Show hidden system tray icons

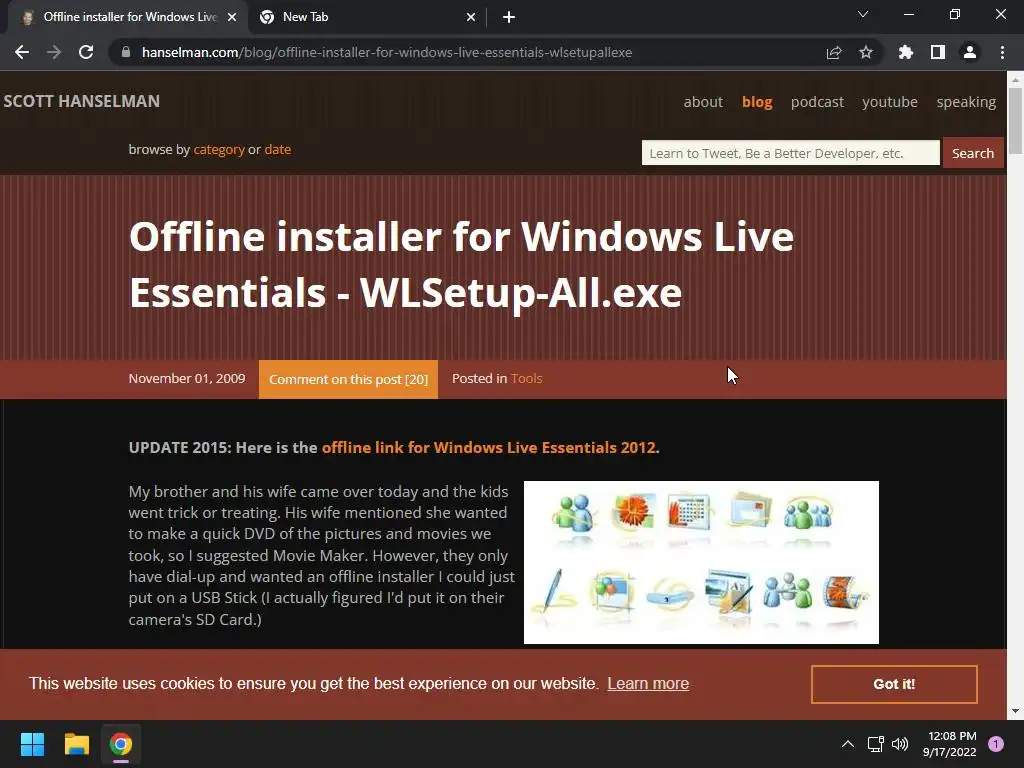point(848,744)
